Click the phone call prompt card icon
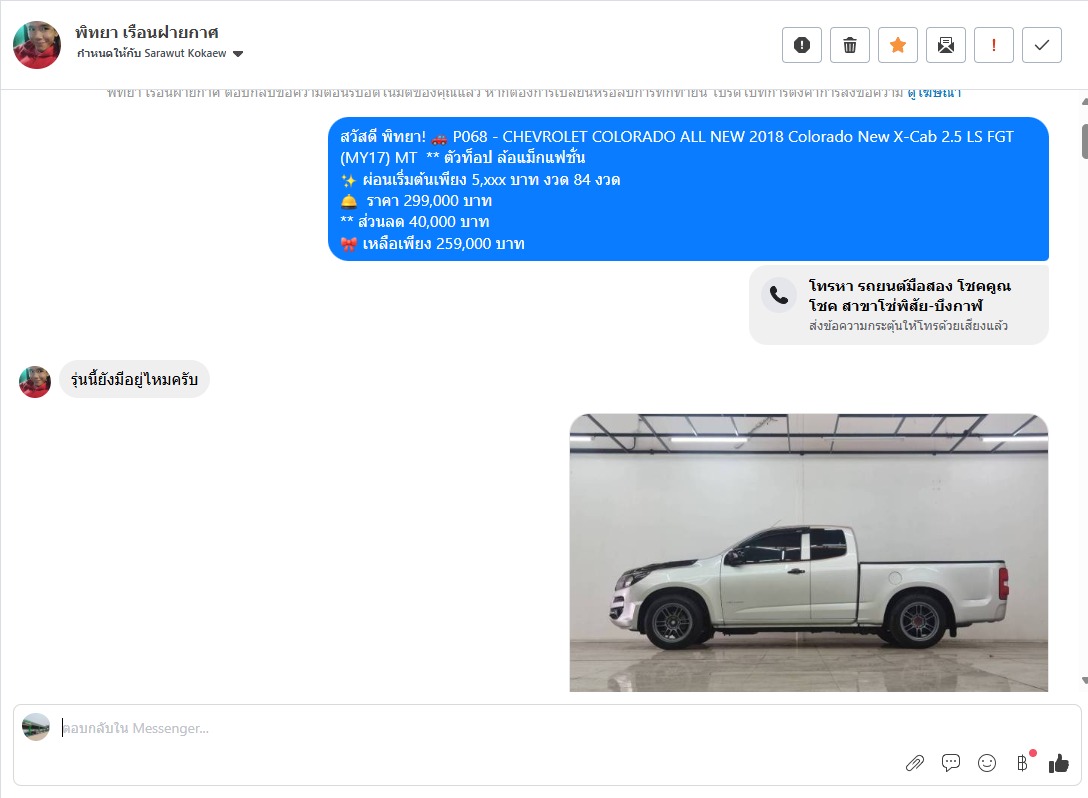The image size is (1088, 798). tap(779, 296)
